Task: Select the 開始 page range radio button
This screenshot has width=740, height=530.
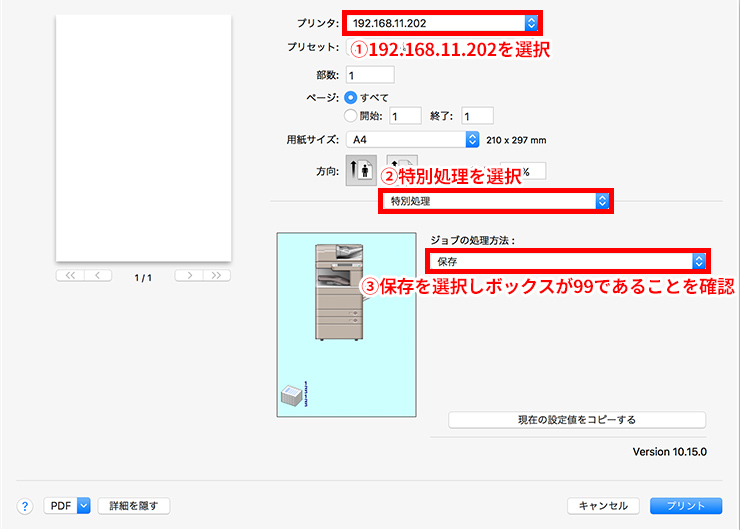Action: click(x=351, y=115)
